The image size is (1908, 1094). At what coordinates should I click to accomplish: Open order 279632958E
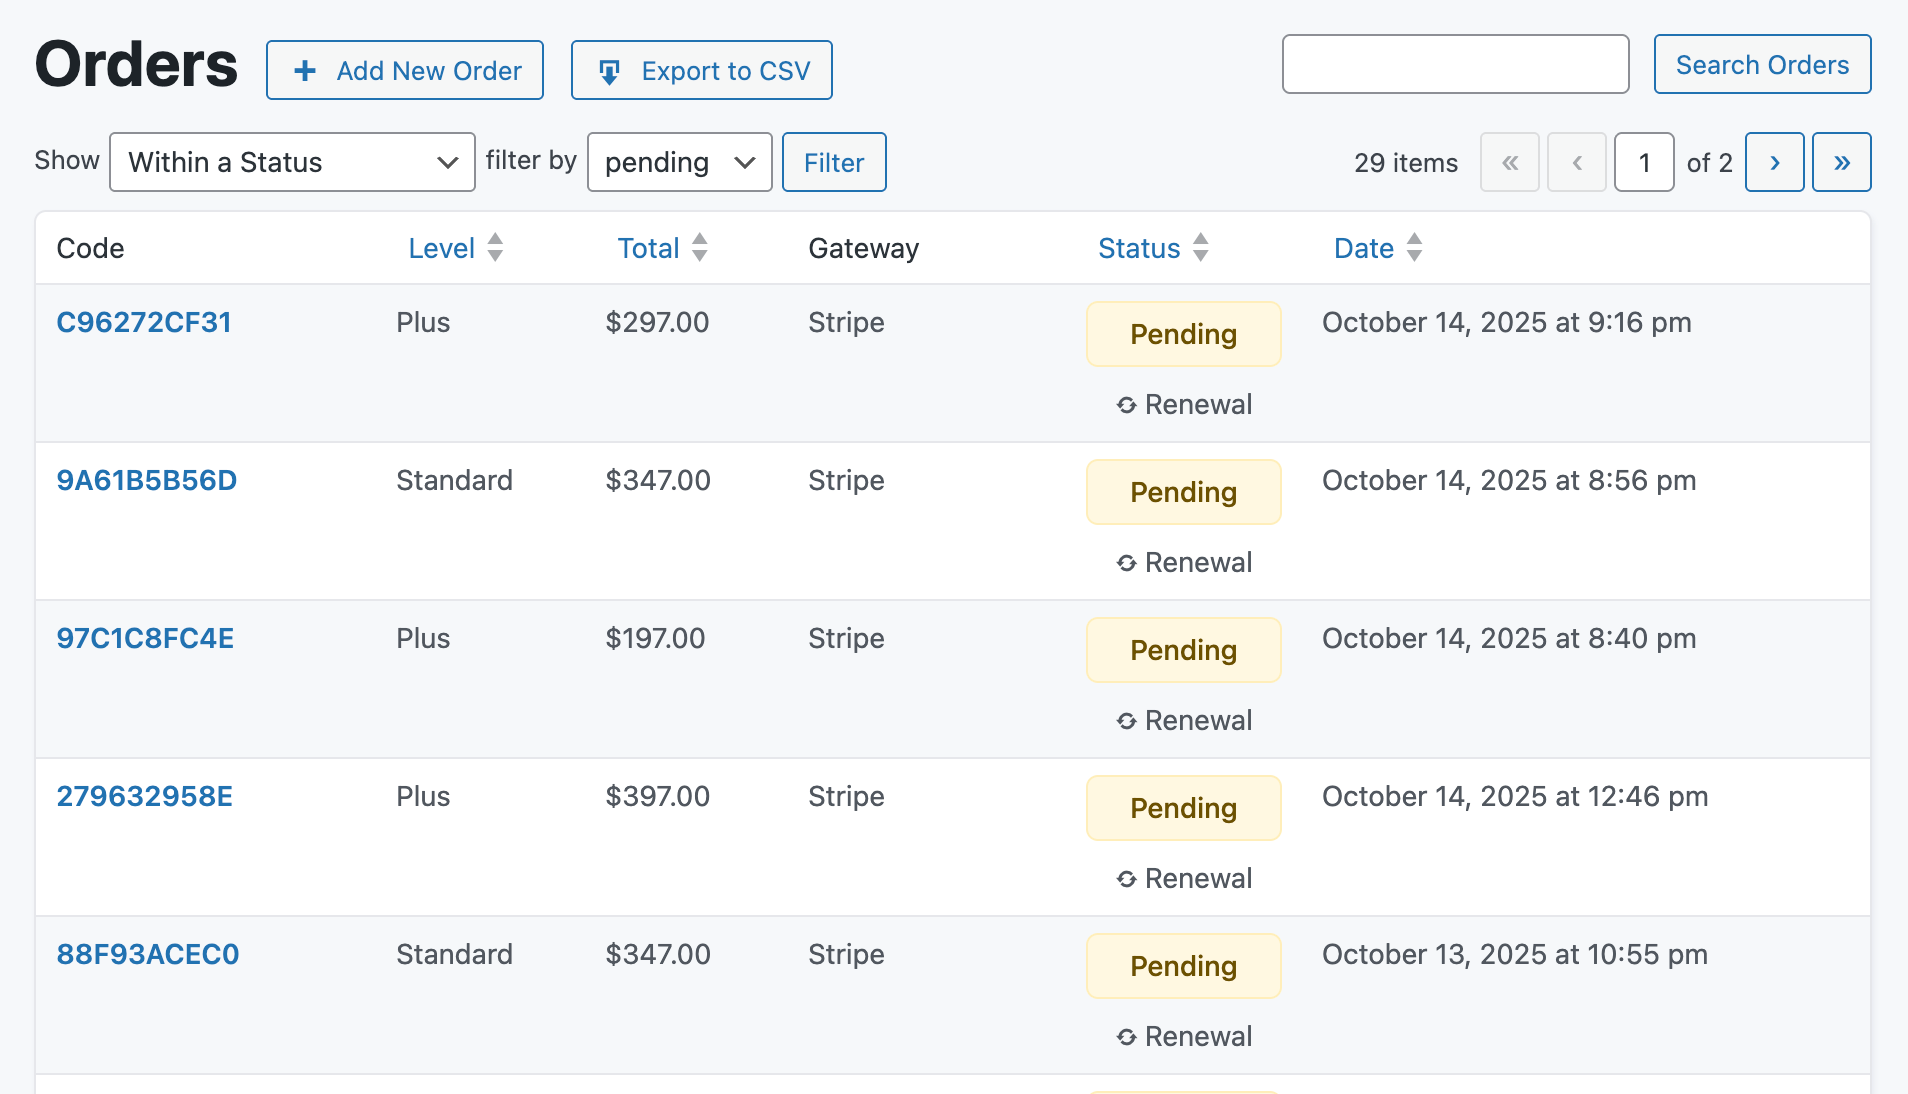click(145, 796)
